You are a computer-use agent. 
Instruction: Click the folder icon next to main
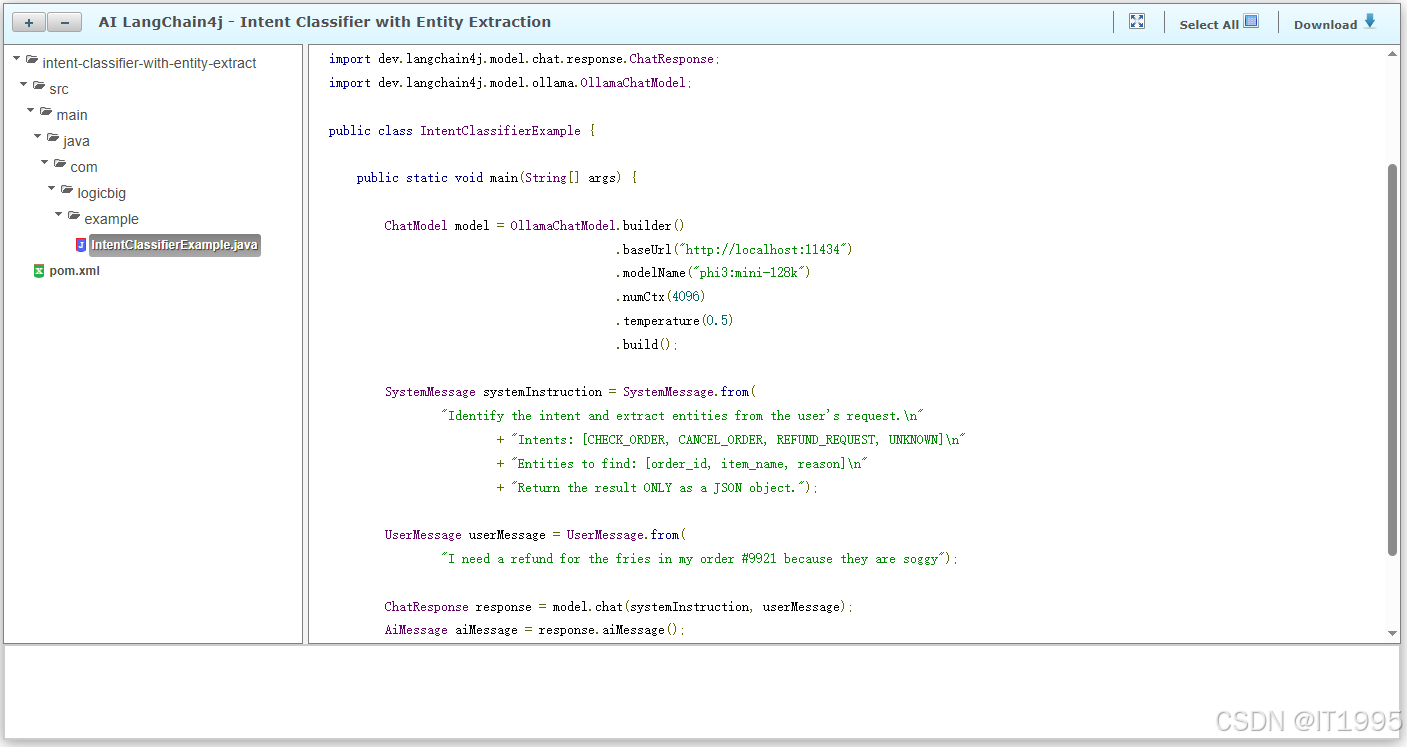pos(46,113)
